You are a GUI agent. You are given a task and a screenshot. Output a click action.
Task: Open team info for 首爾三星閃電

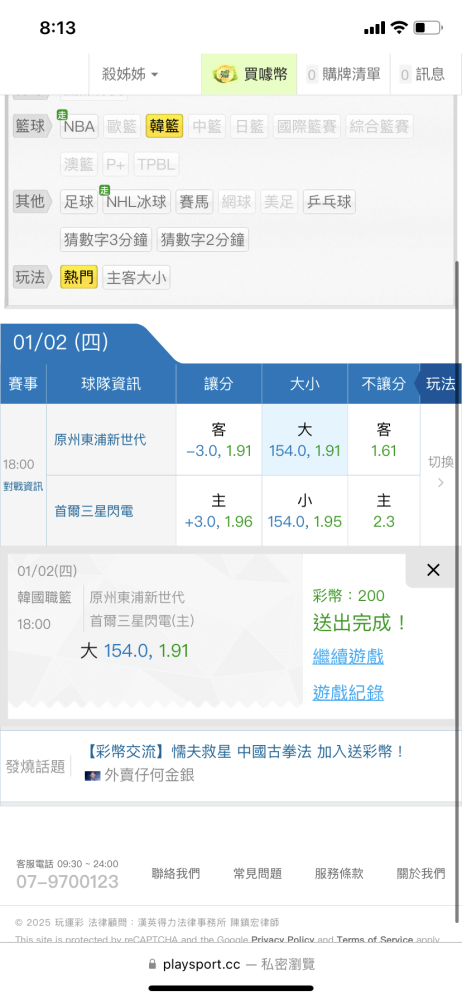tap(94, 511)
